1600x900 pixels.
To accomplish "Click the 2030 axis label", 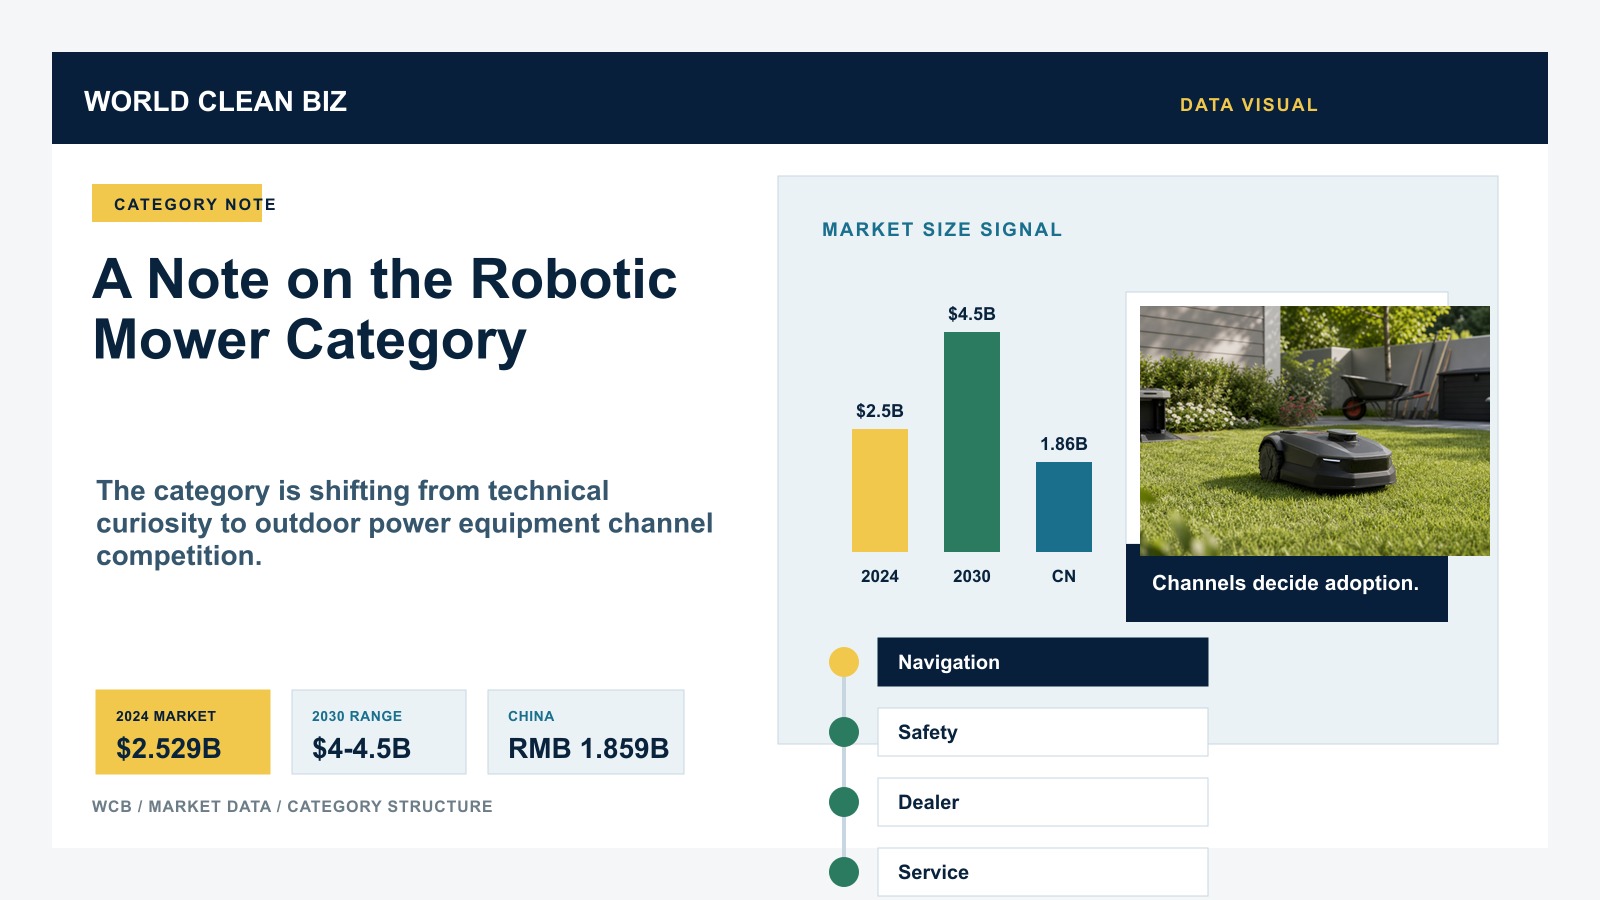I will (x=972, y=576).
